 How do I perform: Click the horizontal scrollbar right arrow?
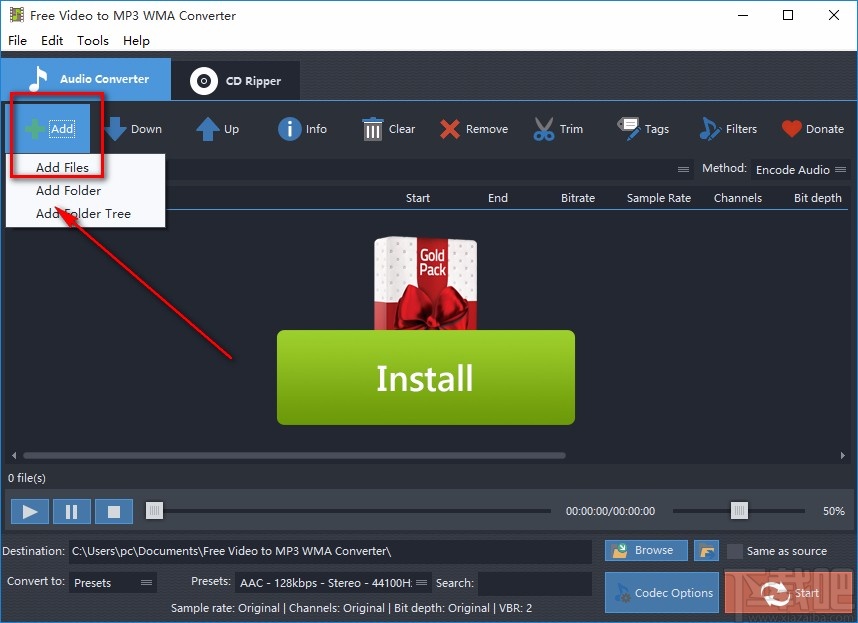click(843, 455)
